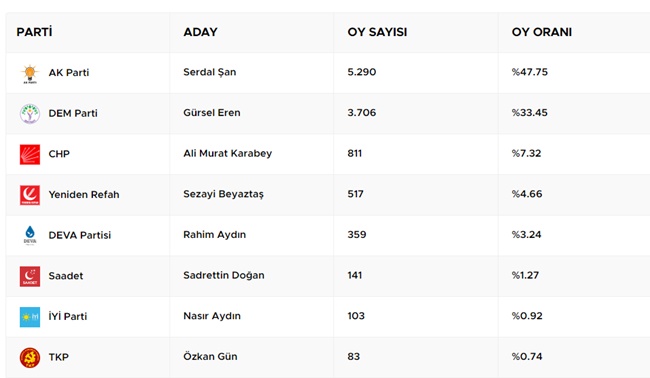Click the TKP hammer and sickle logo

coord(30,357)
